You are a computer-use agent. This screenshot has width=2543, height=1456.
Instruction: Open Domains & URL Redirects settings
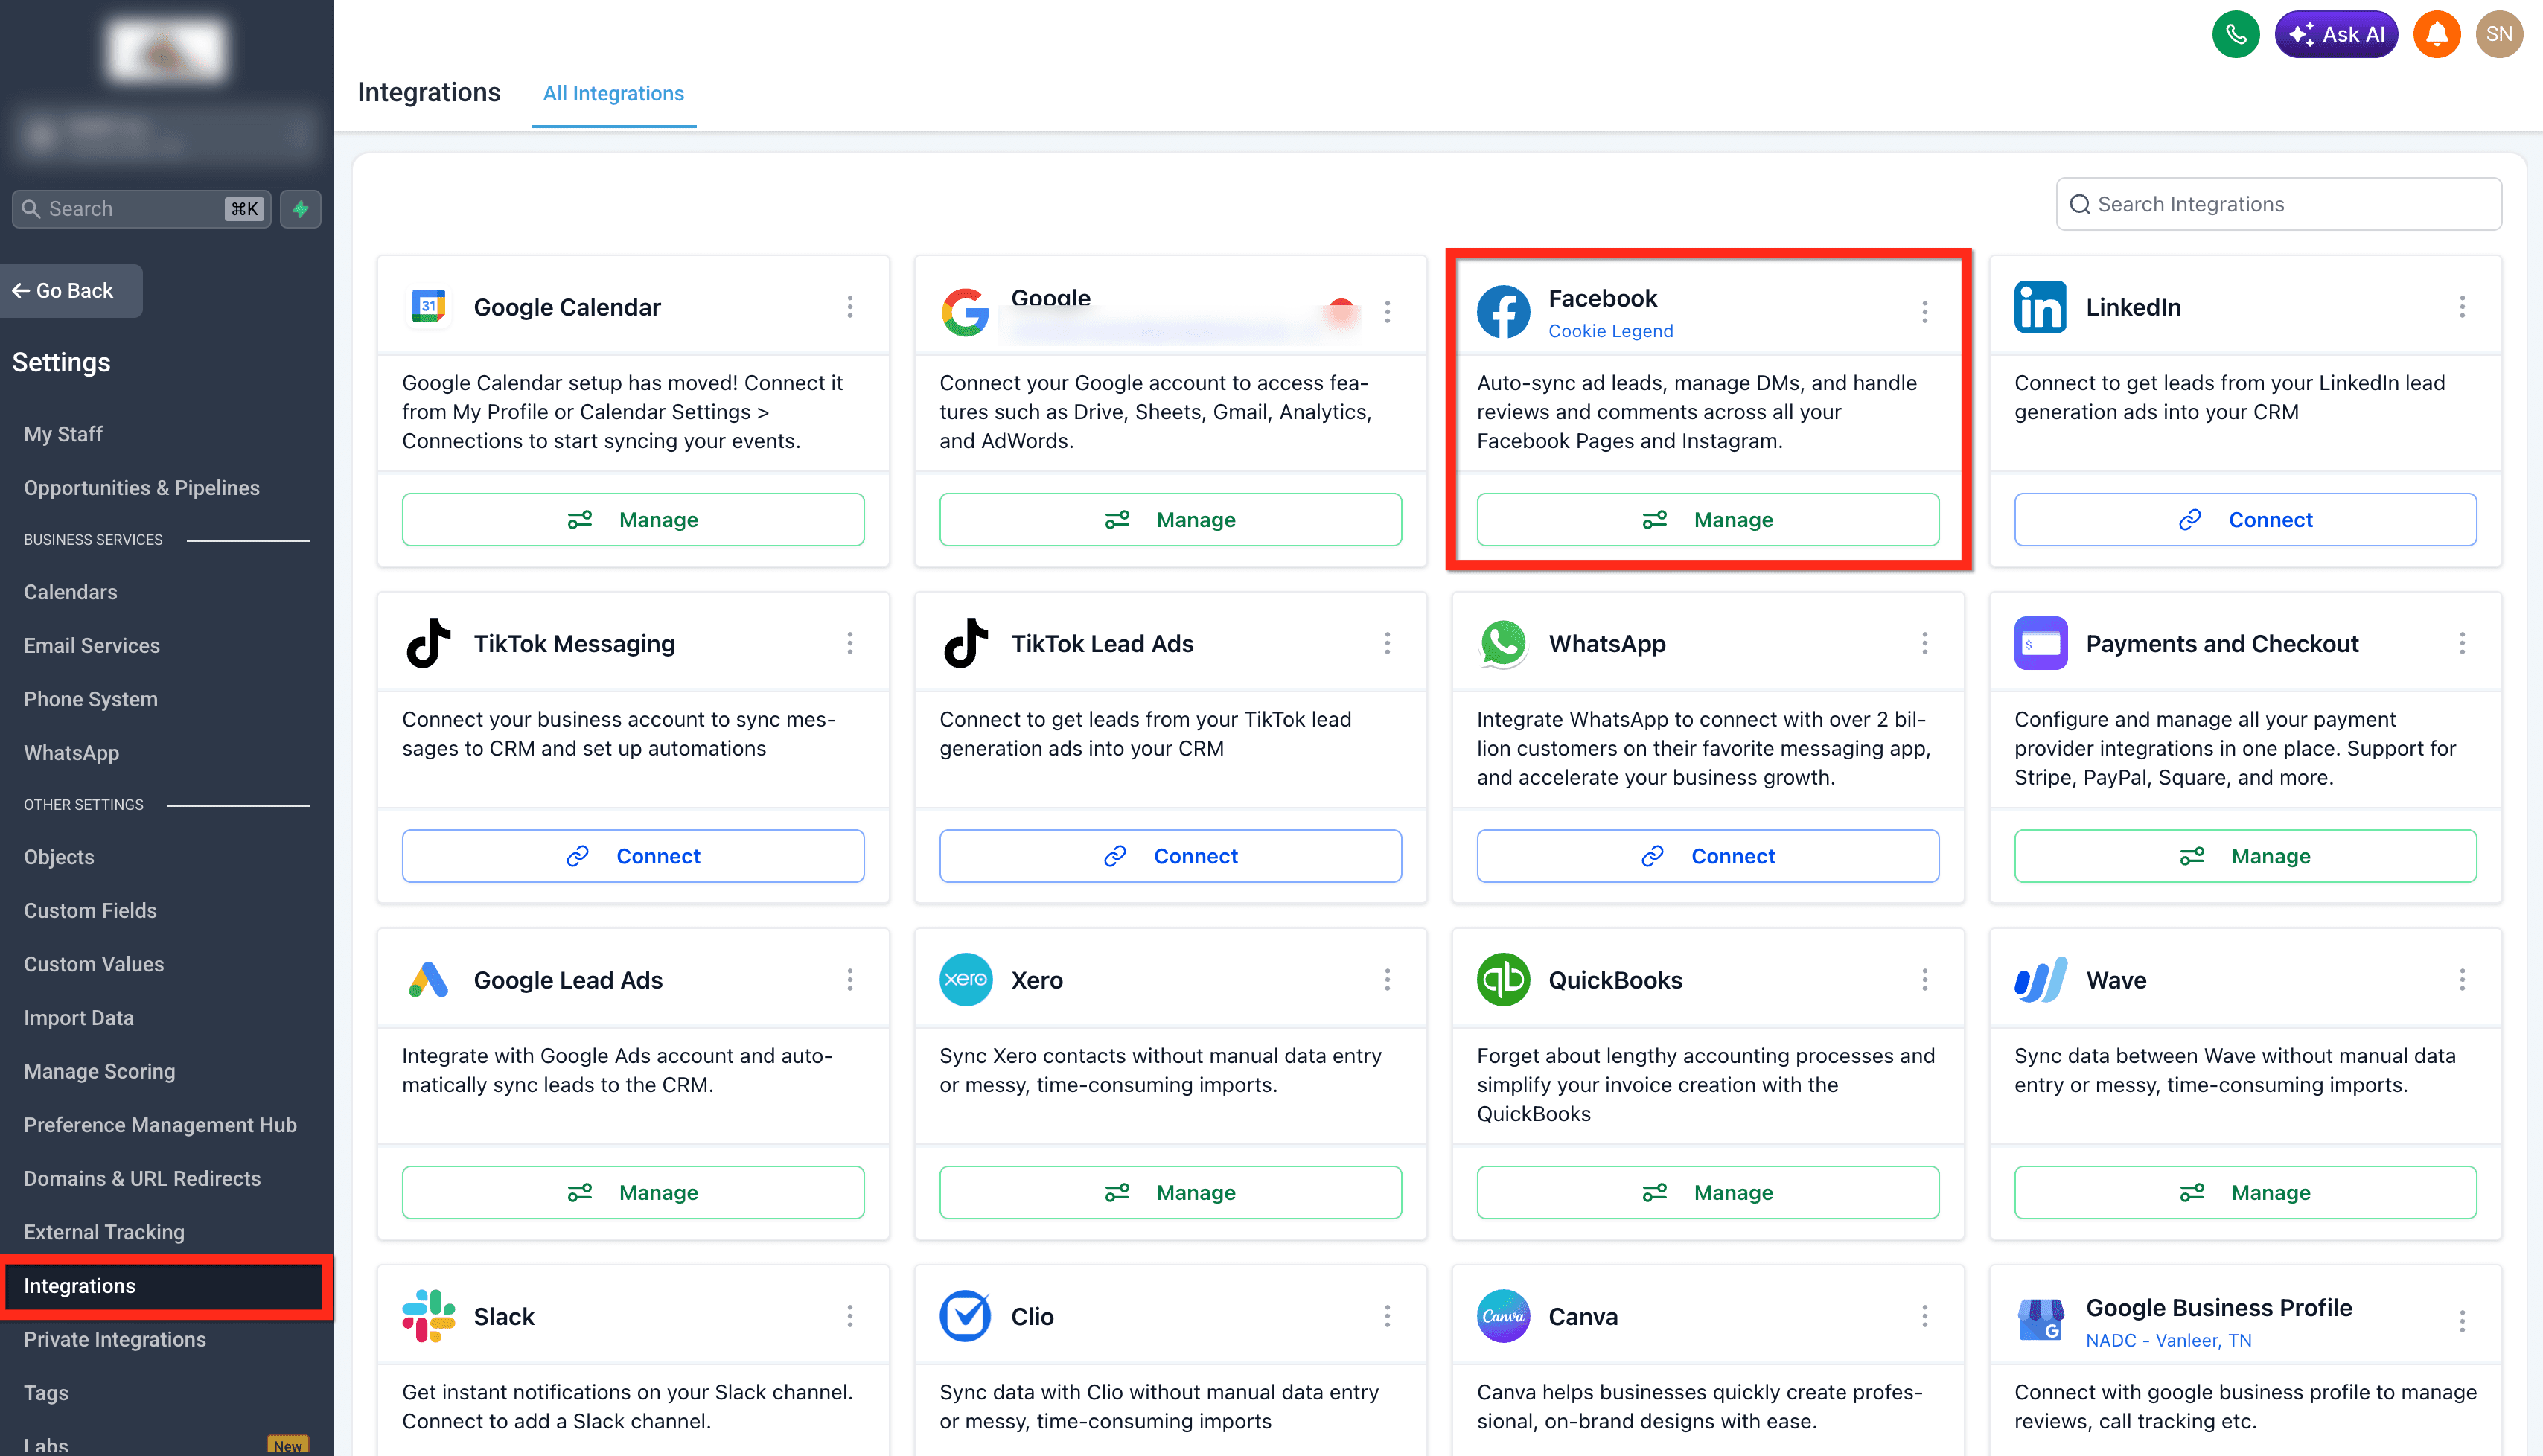(x=142, y=1178)
